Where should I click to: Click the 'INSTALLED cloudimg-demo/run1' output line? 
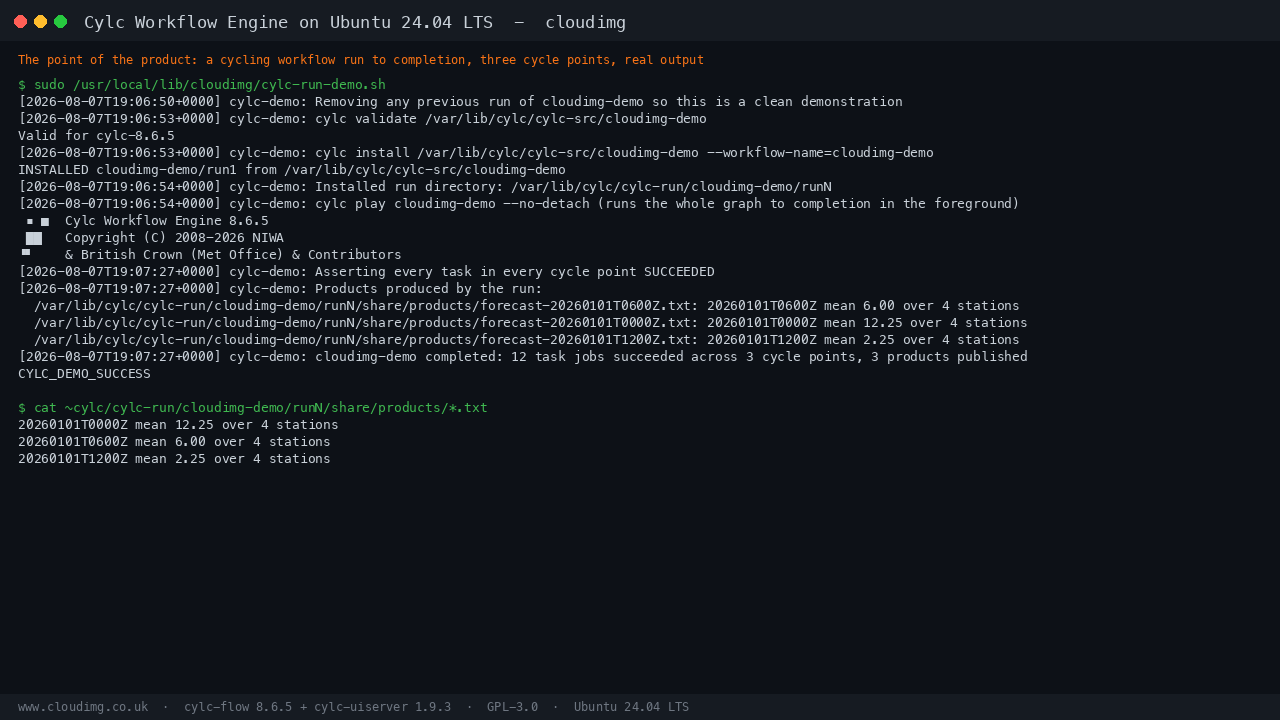[x=292, y=170]
